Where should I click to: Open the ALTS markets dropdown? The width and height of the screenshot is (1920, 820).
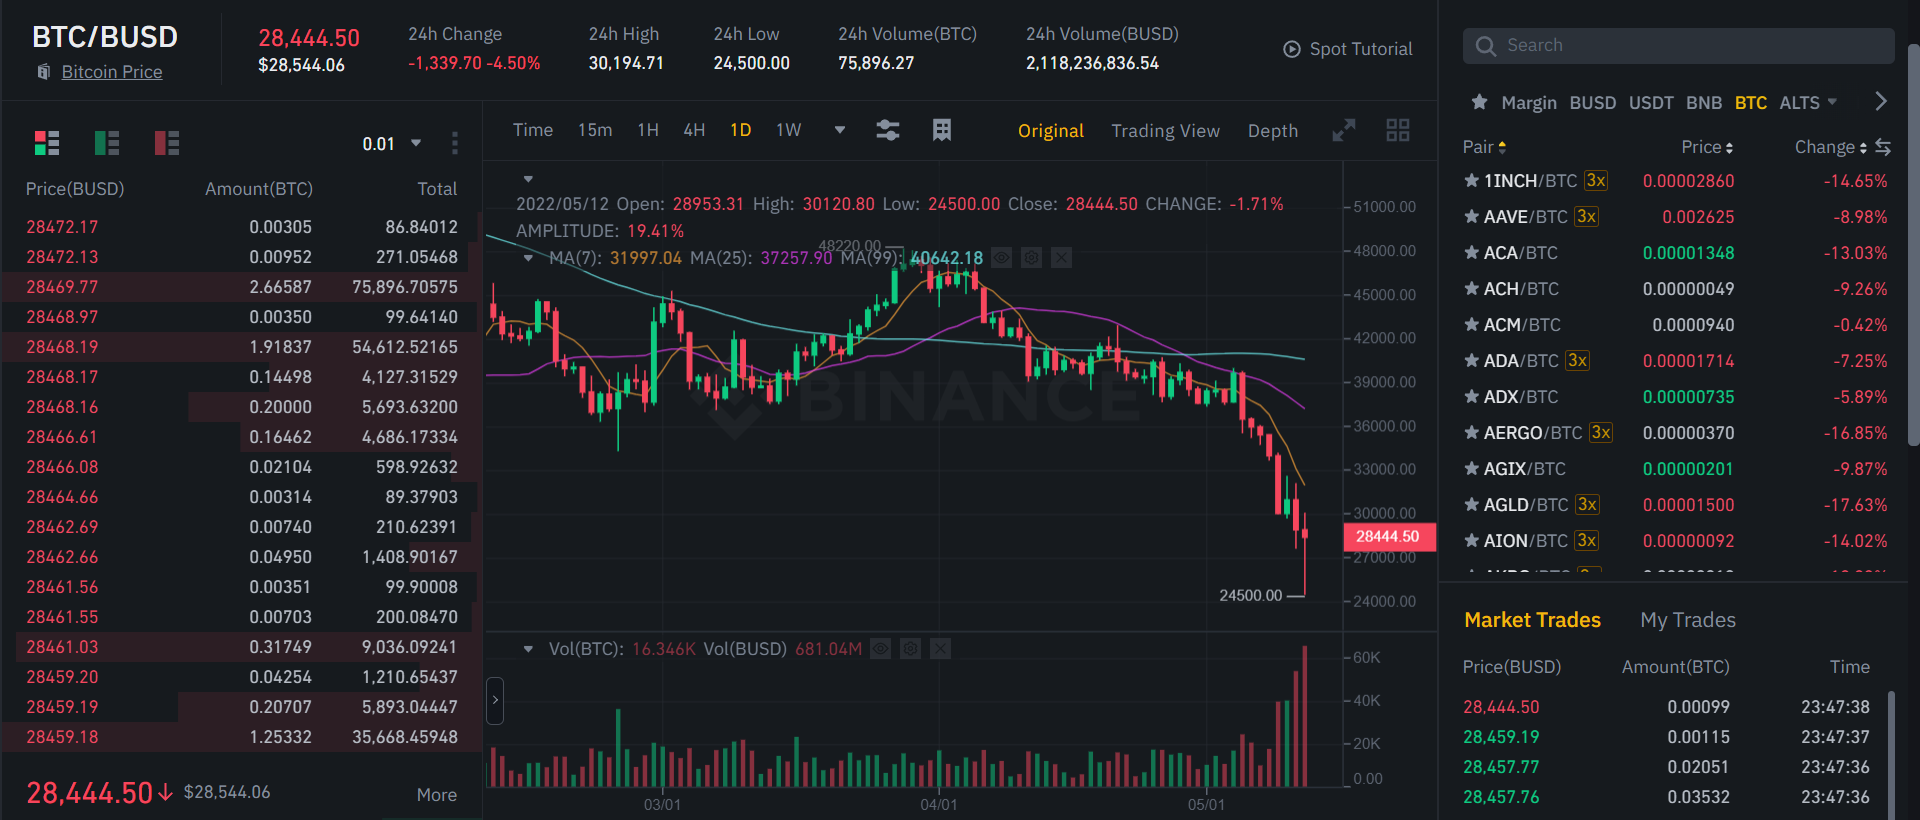coord(1808,102)
